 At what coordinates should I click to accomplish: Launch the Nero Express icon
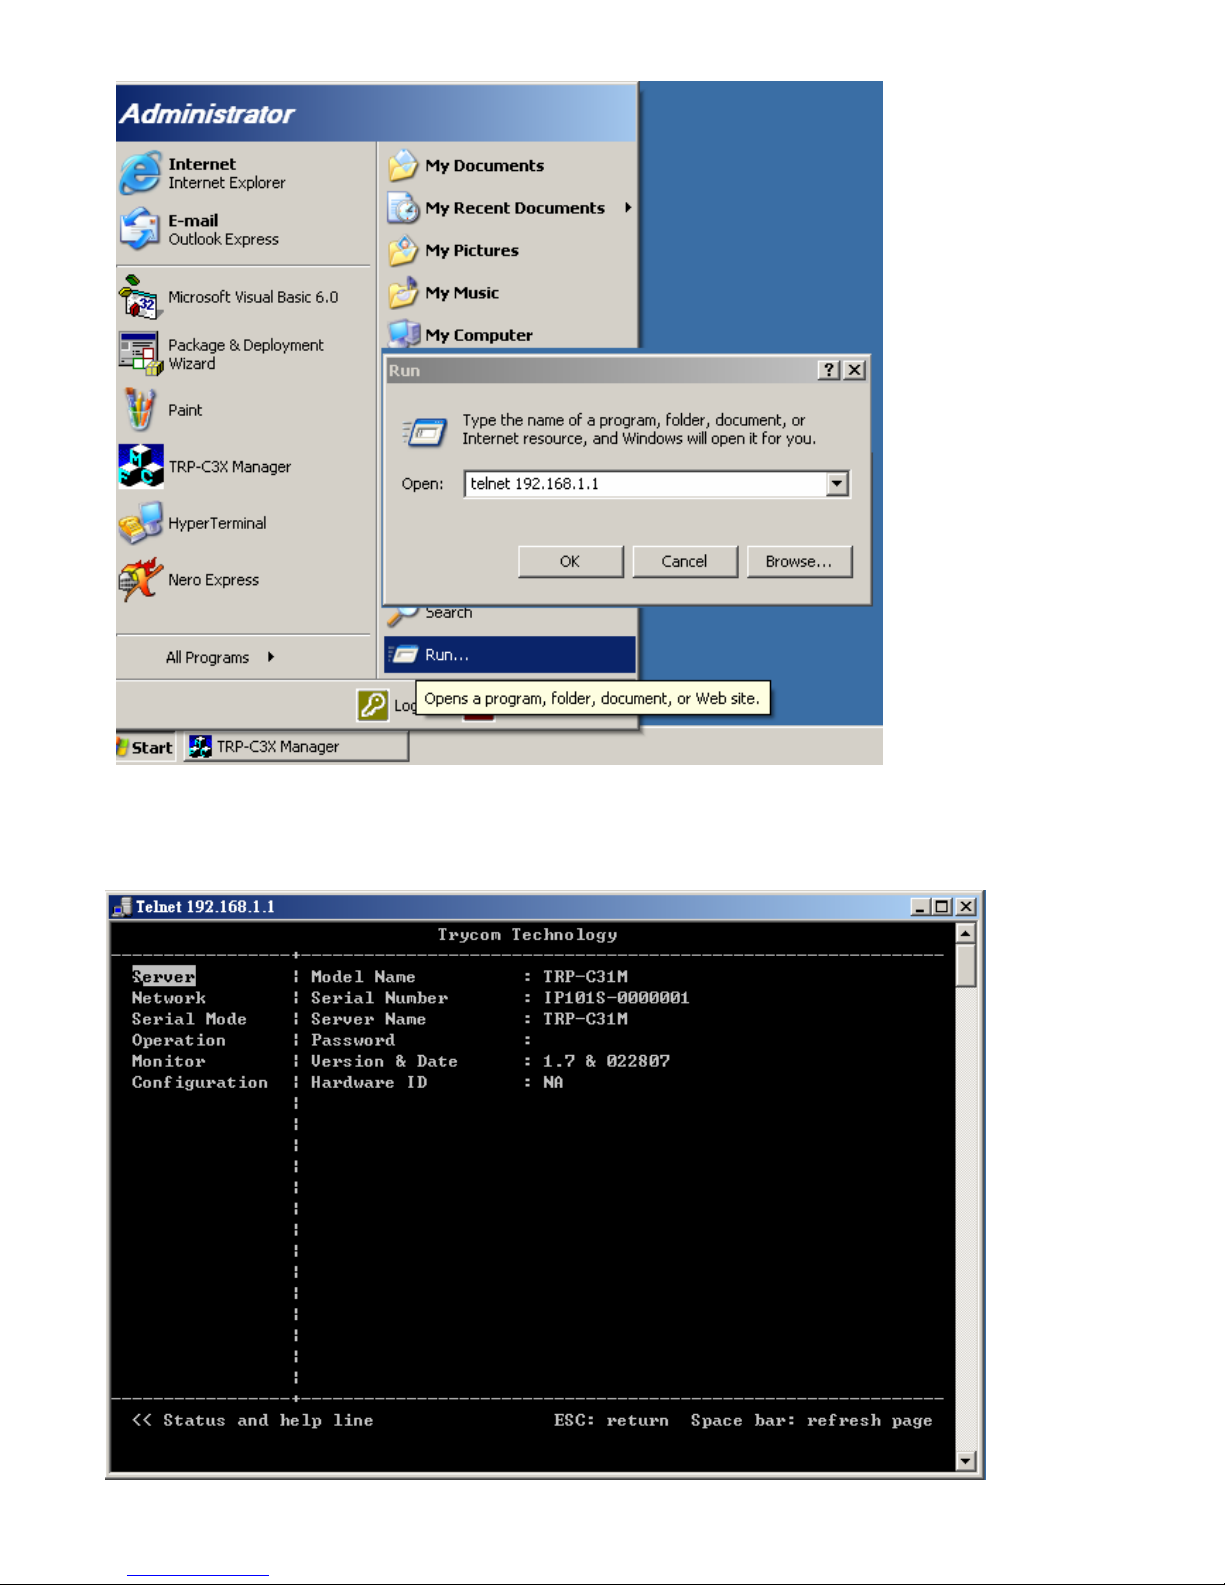[140, 580]
